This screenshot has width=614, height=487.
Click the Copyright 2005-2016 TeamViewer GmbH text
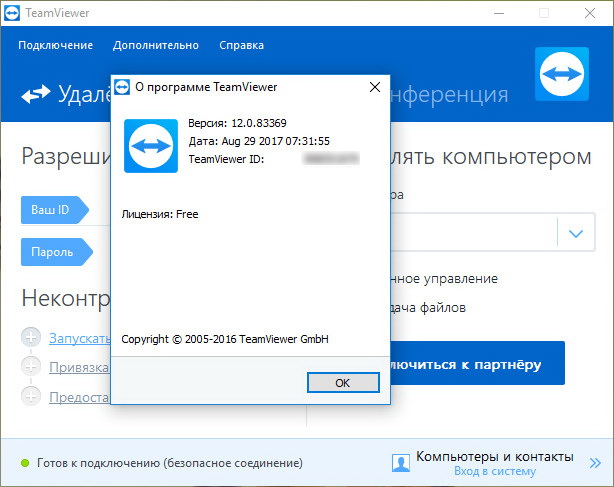coord(225,339)
